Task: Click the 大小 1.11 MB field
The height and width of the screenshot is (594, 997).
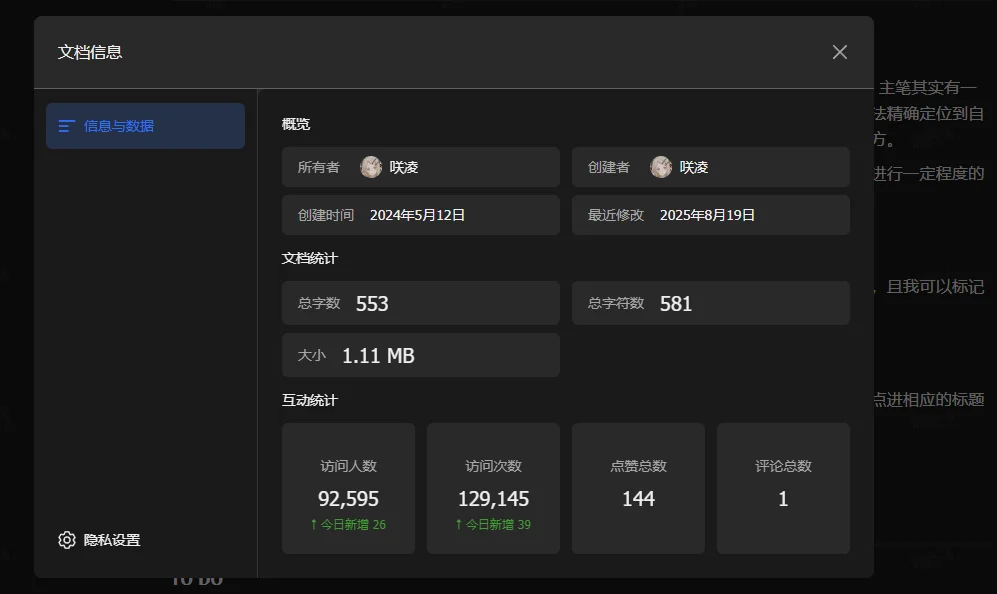Action: 420,355
